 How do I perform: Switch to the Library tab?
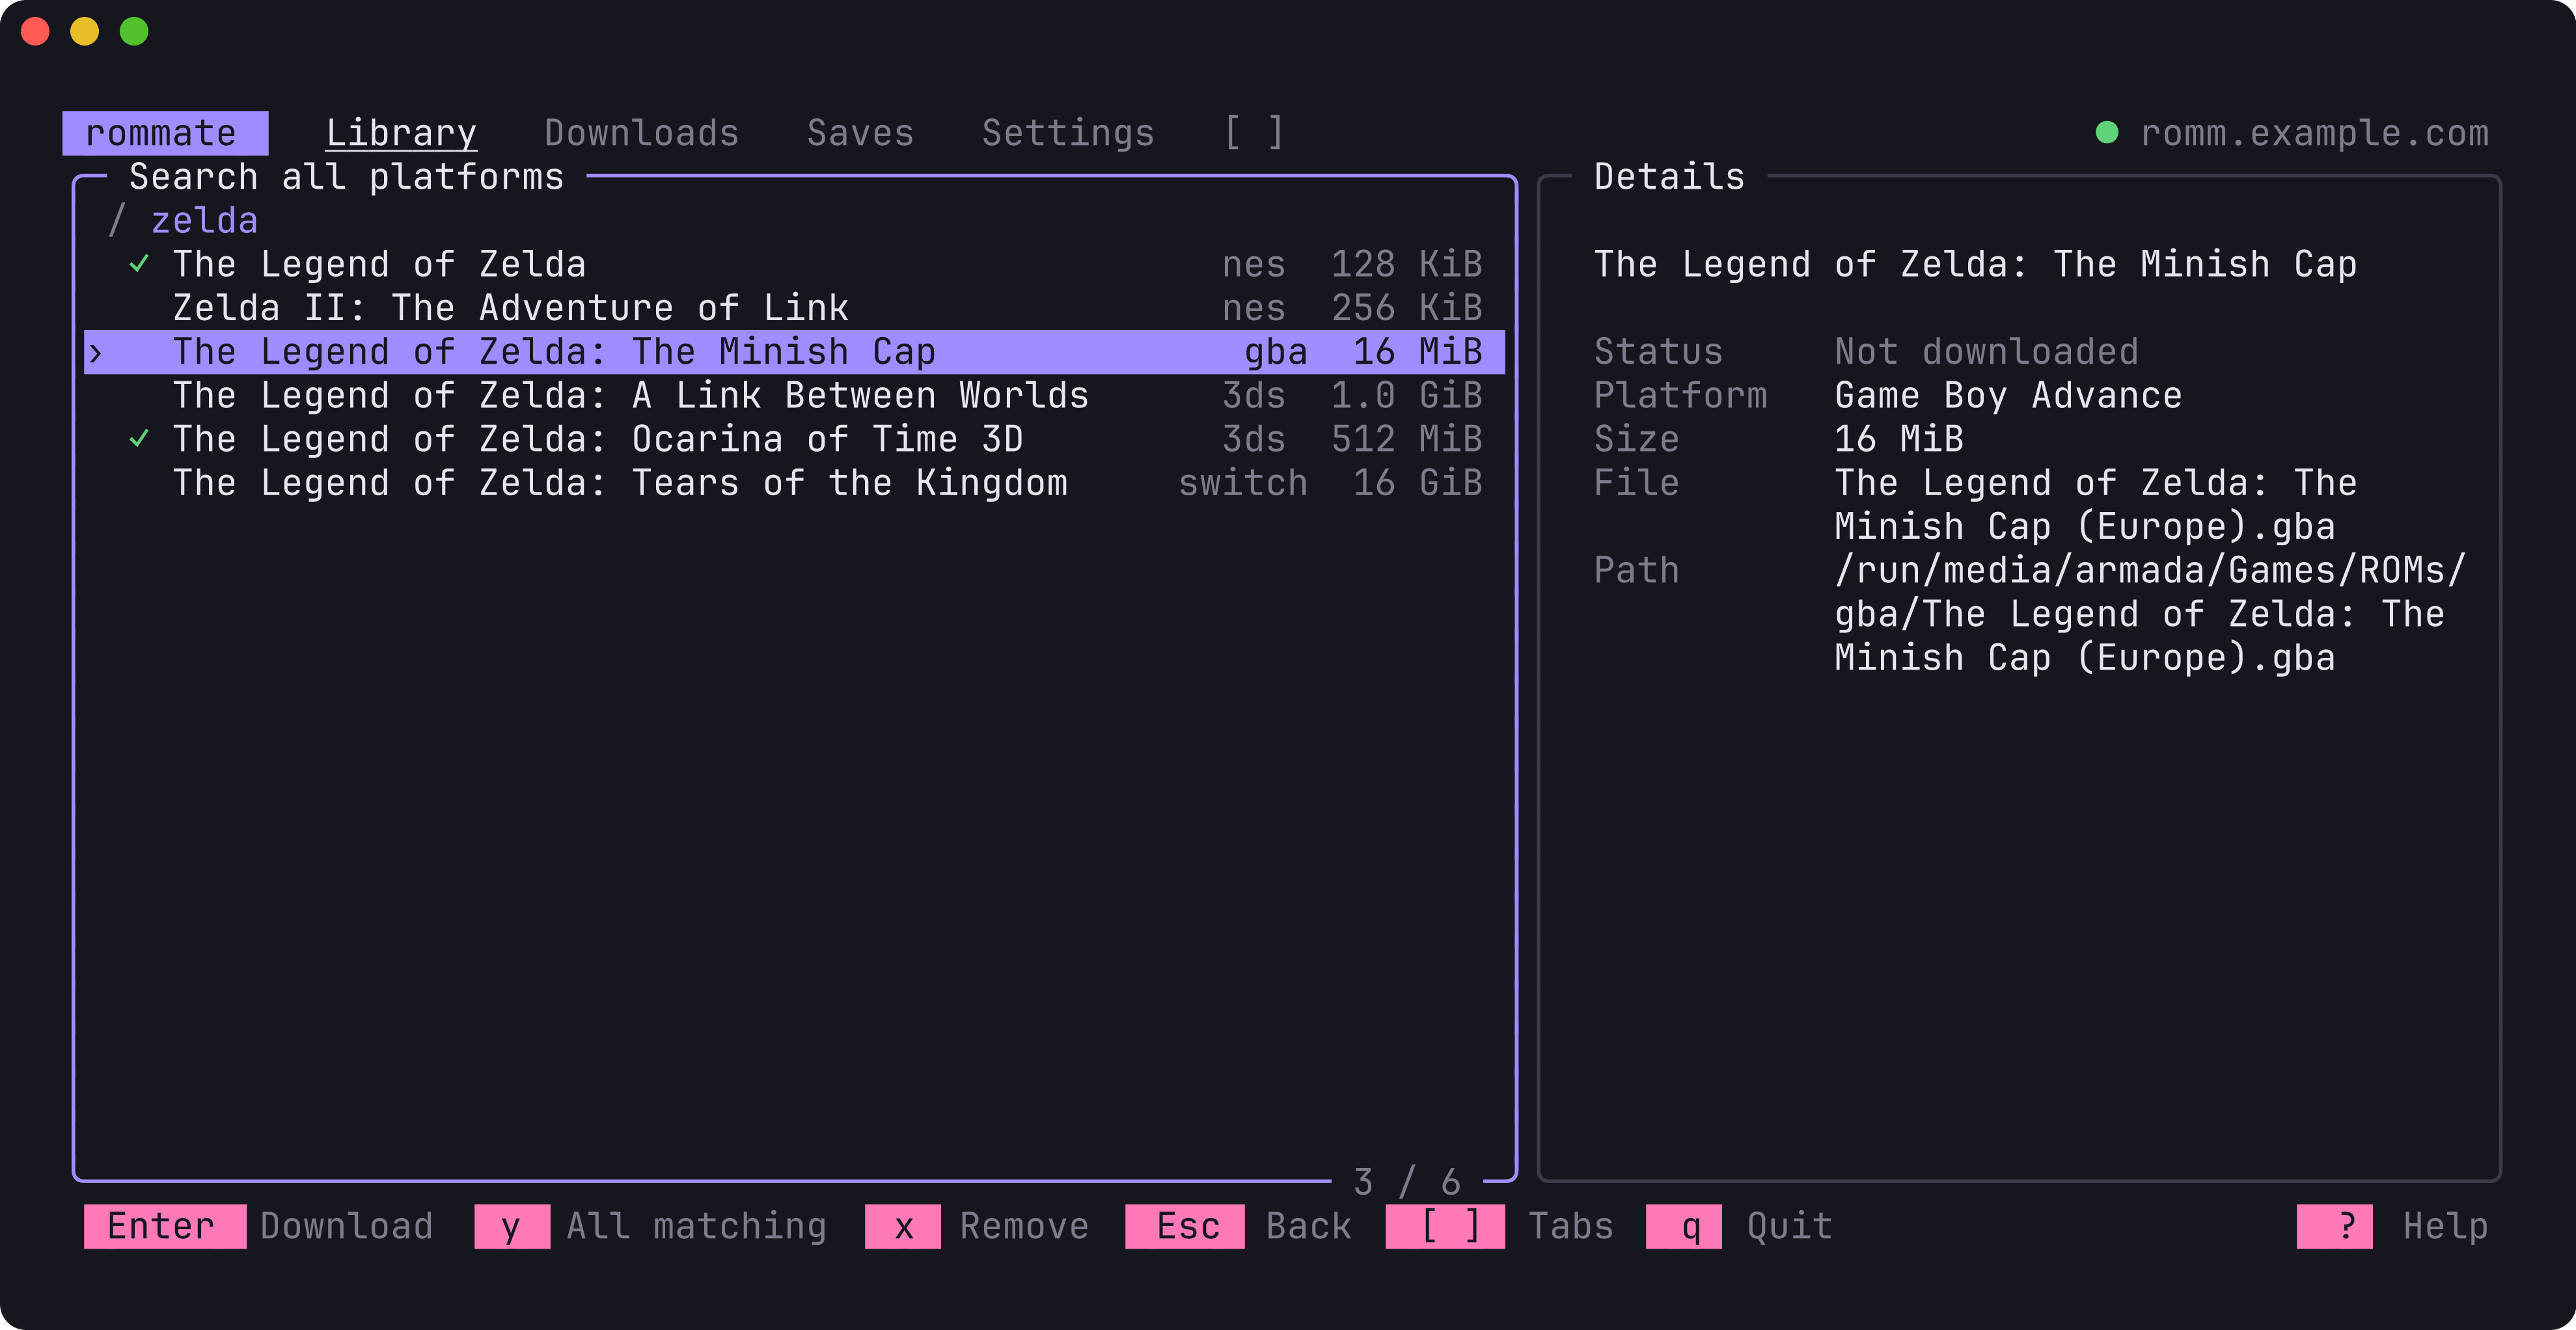tap(401, 133)
